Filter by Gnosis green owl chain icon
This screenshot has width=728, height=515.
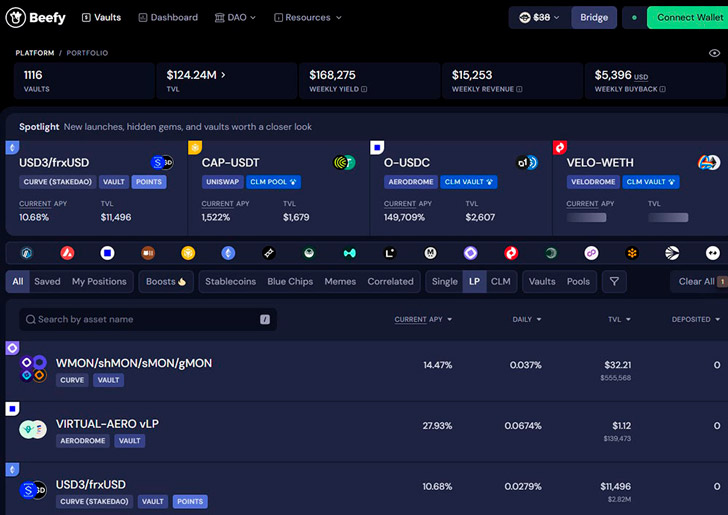[x=309, y=253]
